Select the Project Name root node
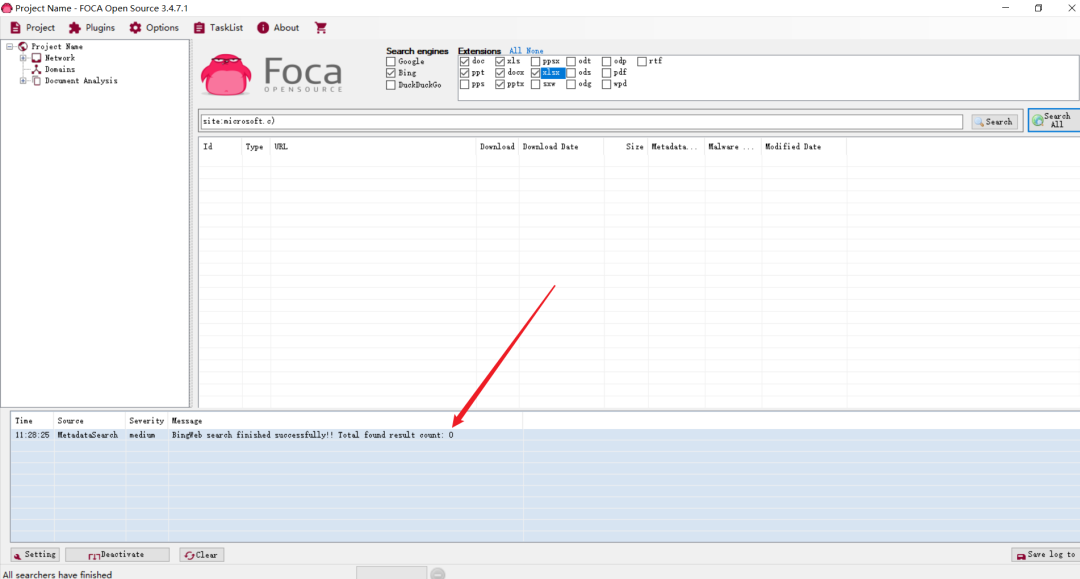1080x579 pixels. pyautogui.click(x=57, y=46)
